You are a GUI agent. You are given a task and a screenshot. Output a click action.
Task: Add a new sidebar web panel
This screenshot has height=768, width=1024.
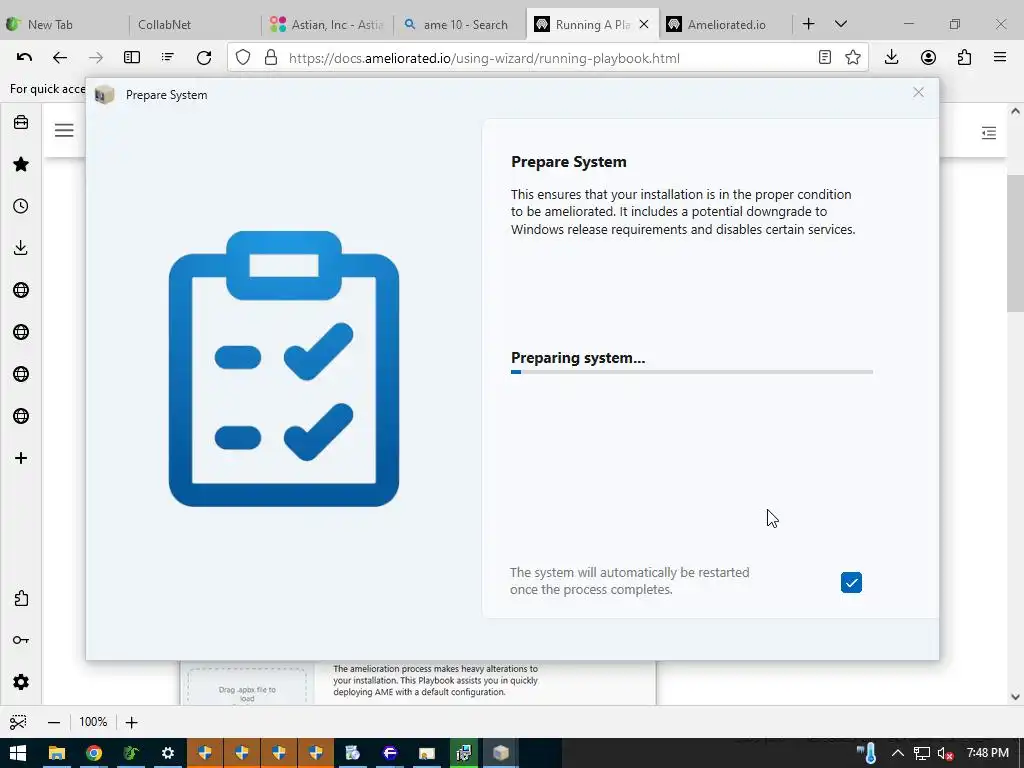pyautogui.click(x=21, y=458)
